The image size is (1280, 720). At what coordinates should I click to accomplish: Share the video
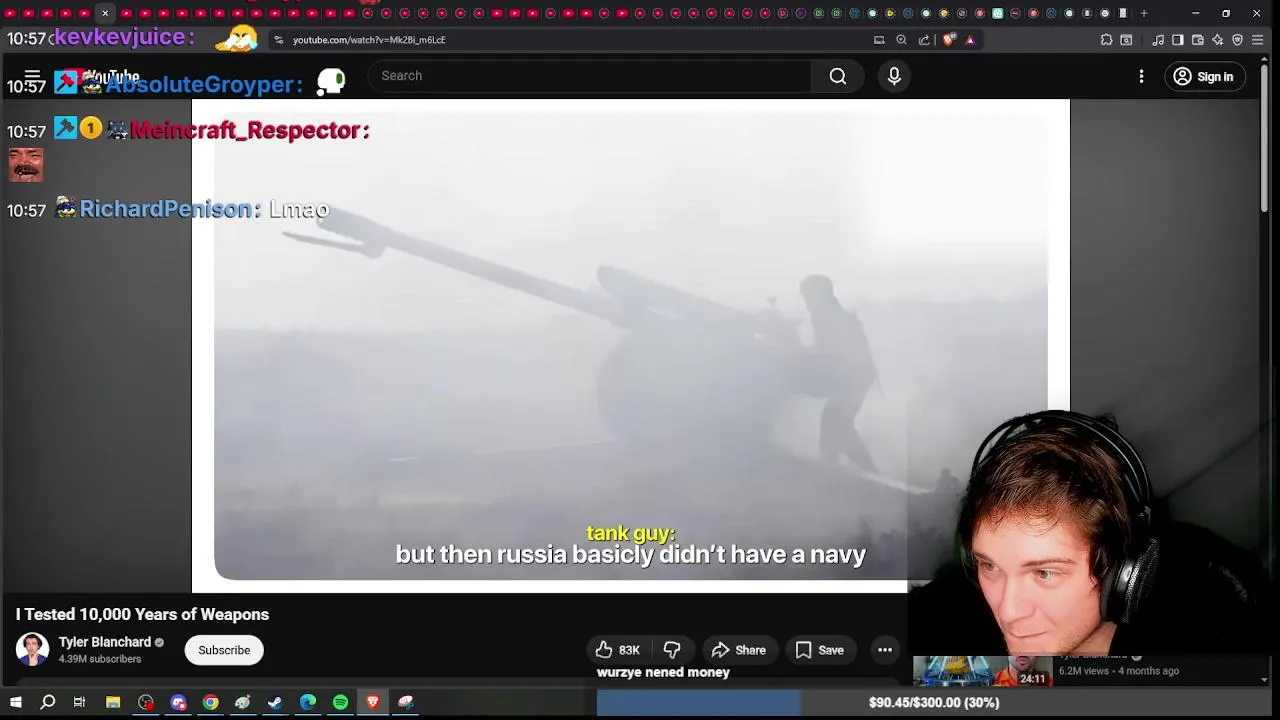click(739, 650)
